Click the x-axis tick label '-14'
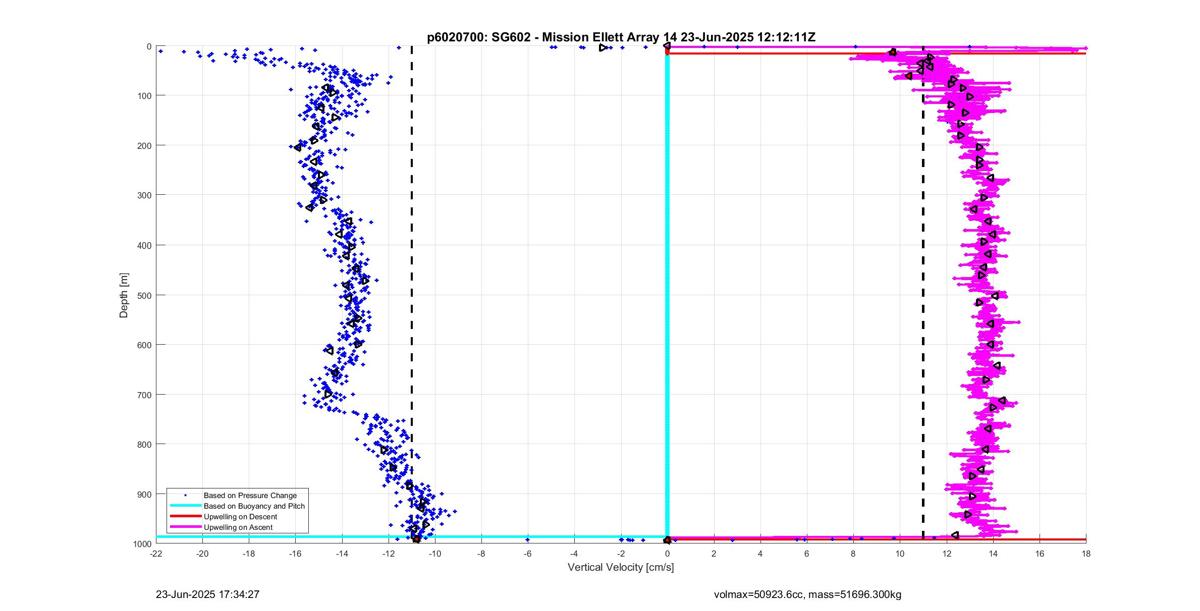The height and width of the screenshot is (611, 1200). click(x=342, y=553)
